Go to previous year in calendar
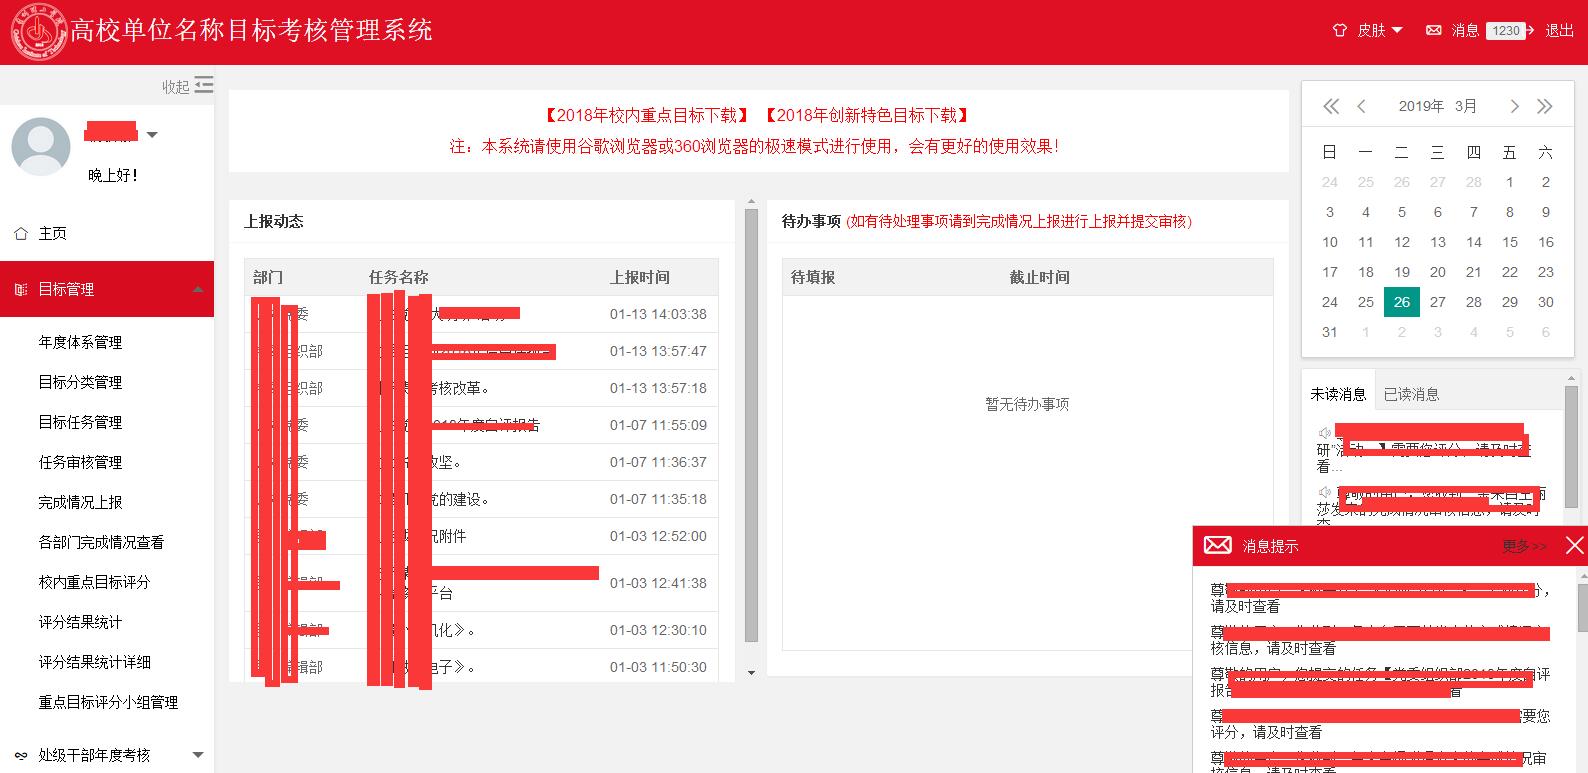Viewport: 1588px width, 773px height. (x=1330, y=106)
